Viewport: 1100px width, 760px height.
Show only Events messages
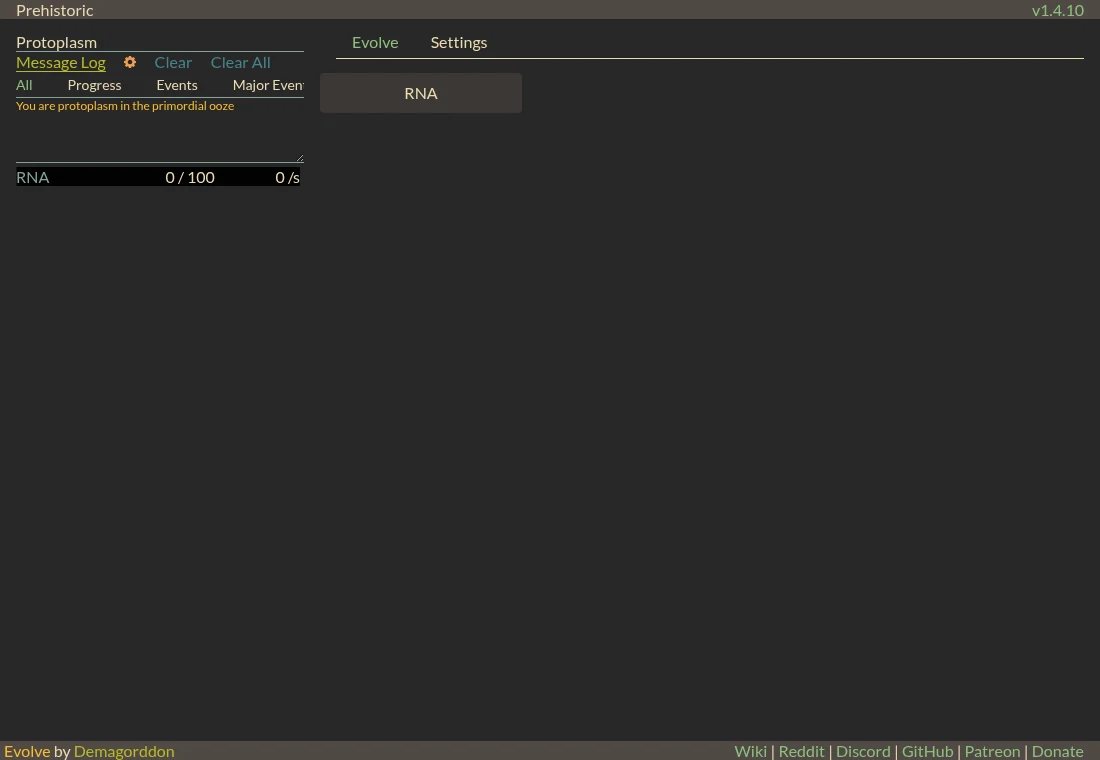point(177,85)
